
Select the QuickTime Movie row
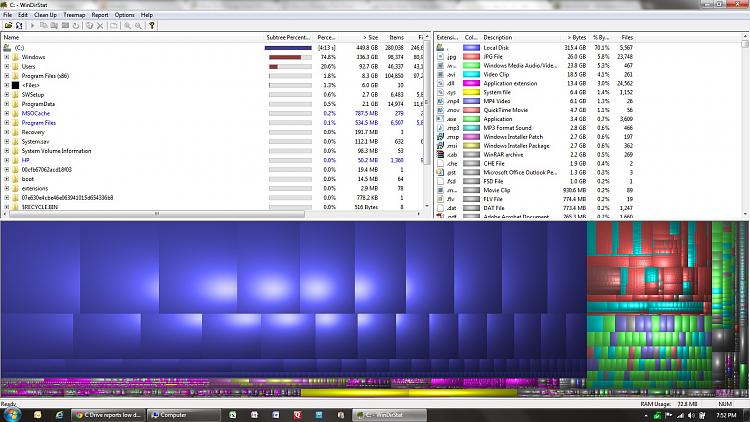pyautogui.click(x=535, y=110)
